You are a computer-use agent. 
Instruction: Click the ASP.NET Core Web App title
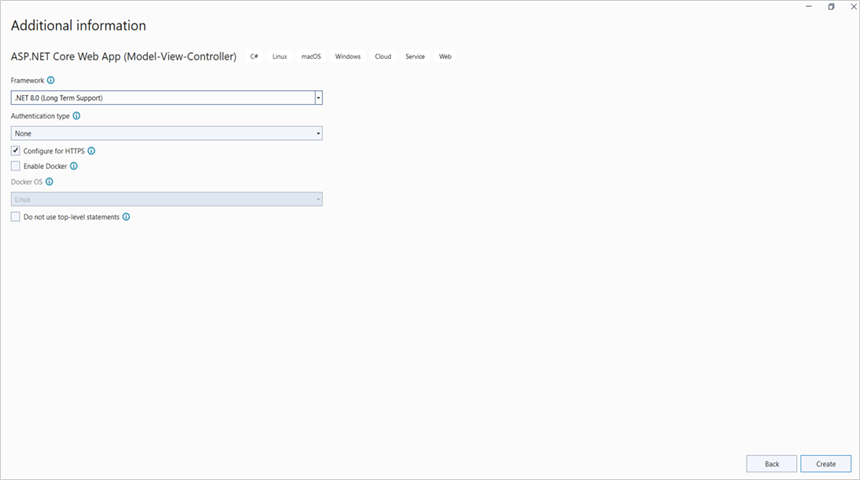[x=124, y=57]
